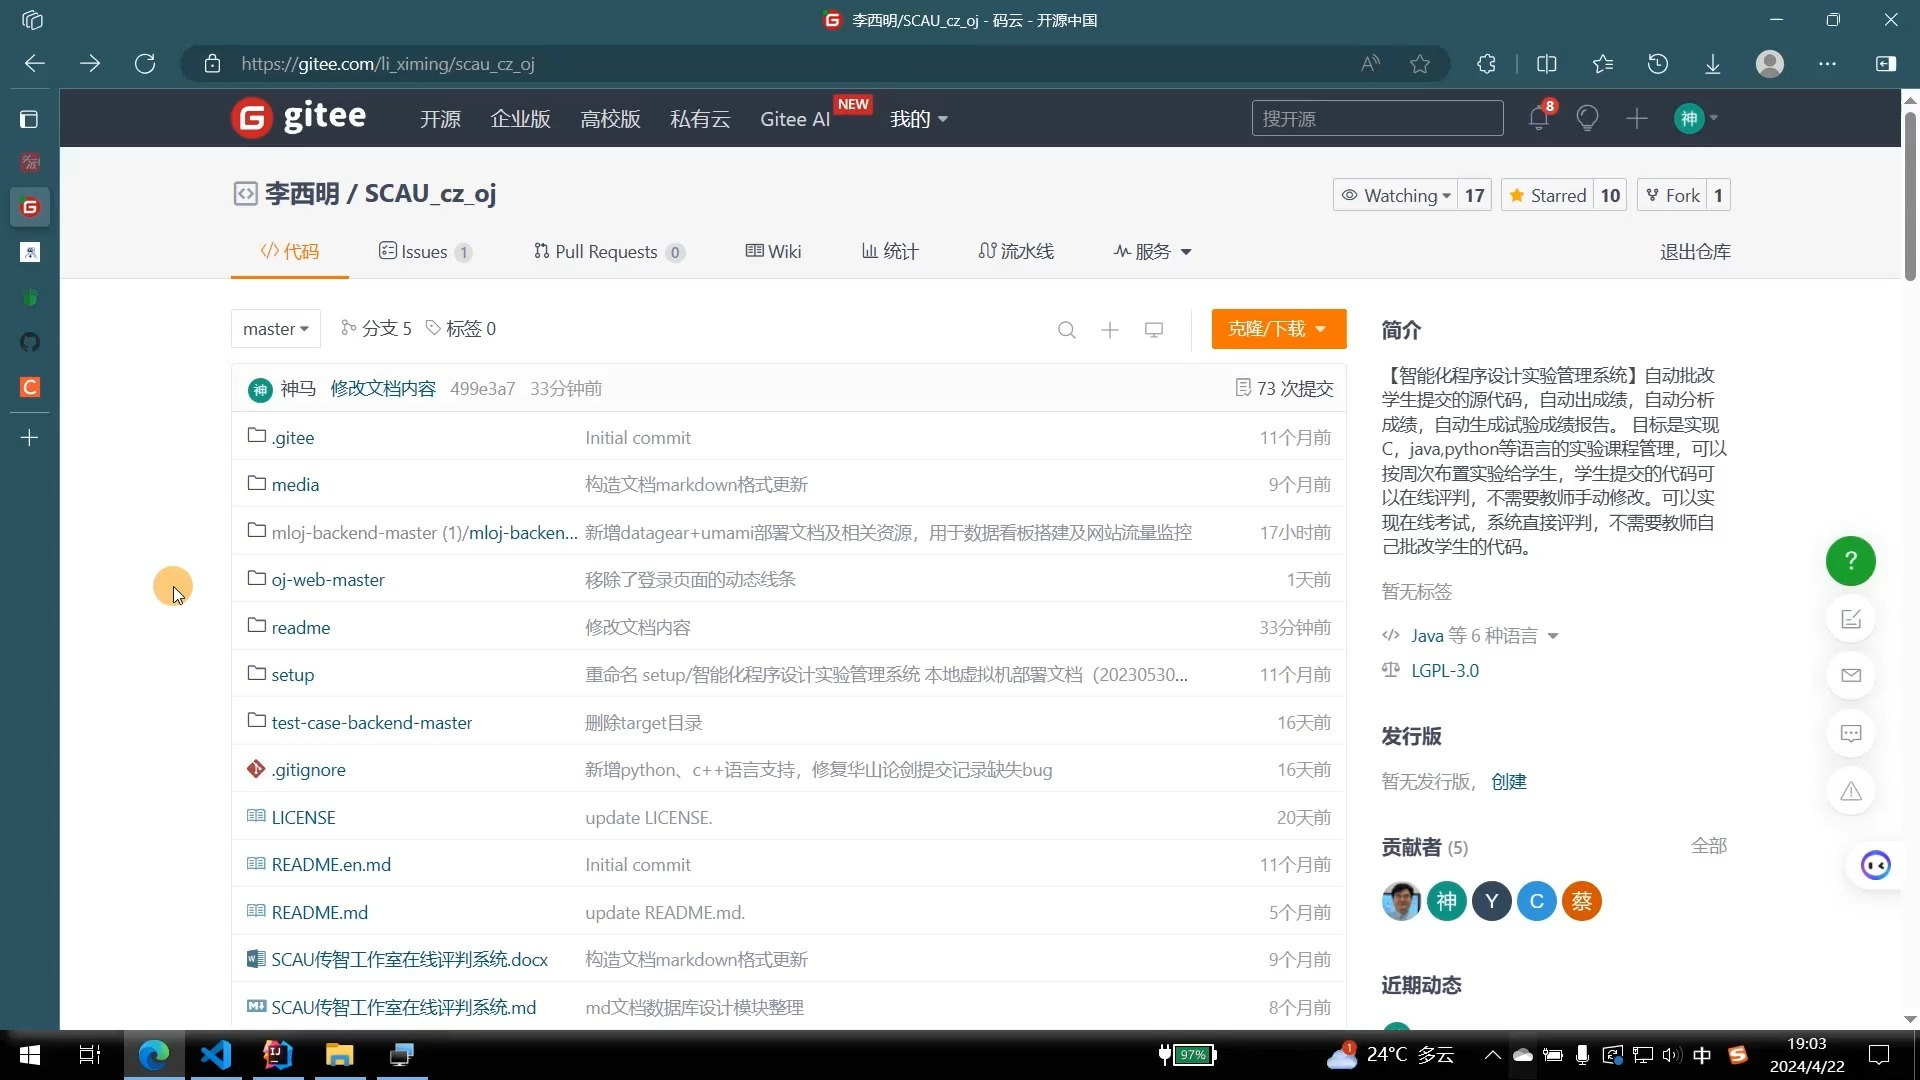Open the Web IDE monitor icon
The height and width of the screenshot is (1080, 1920).
coord(1154,330)
